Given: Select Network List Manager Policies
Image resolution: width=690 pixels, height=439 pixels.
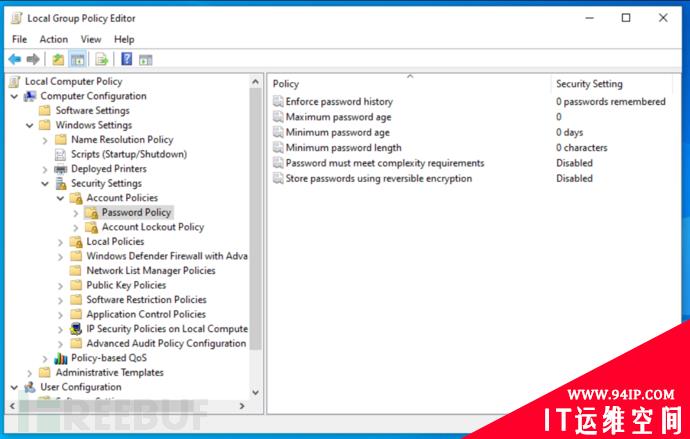Looking at the screenshot, I should 151,271.
